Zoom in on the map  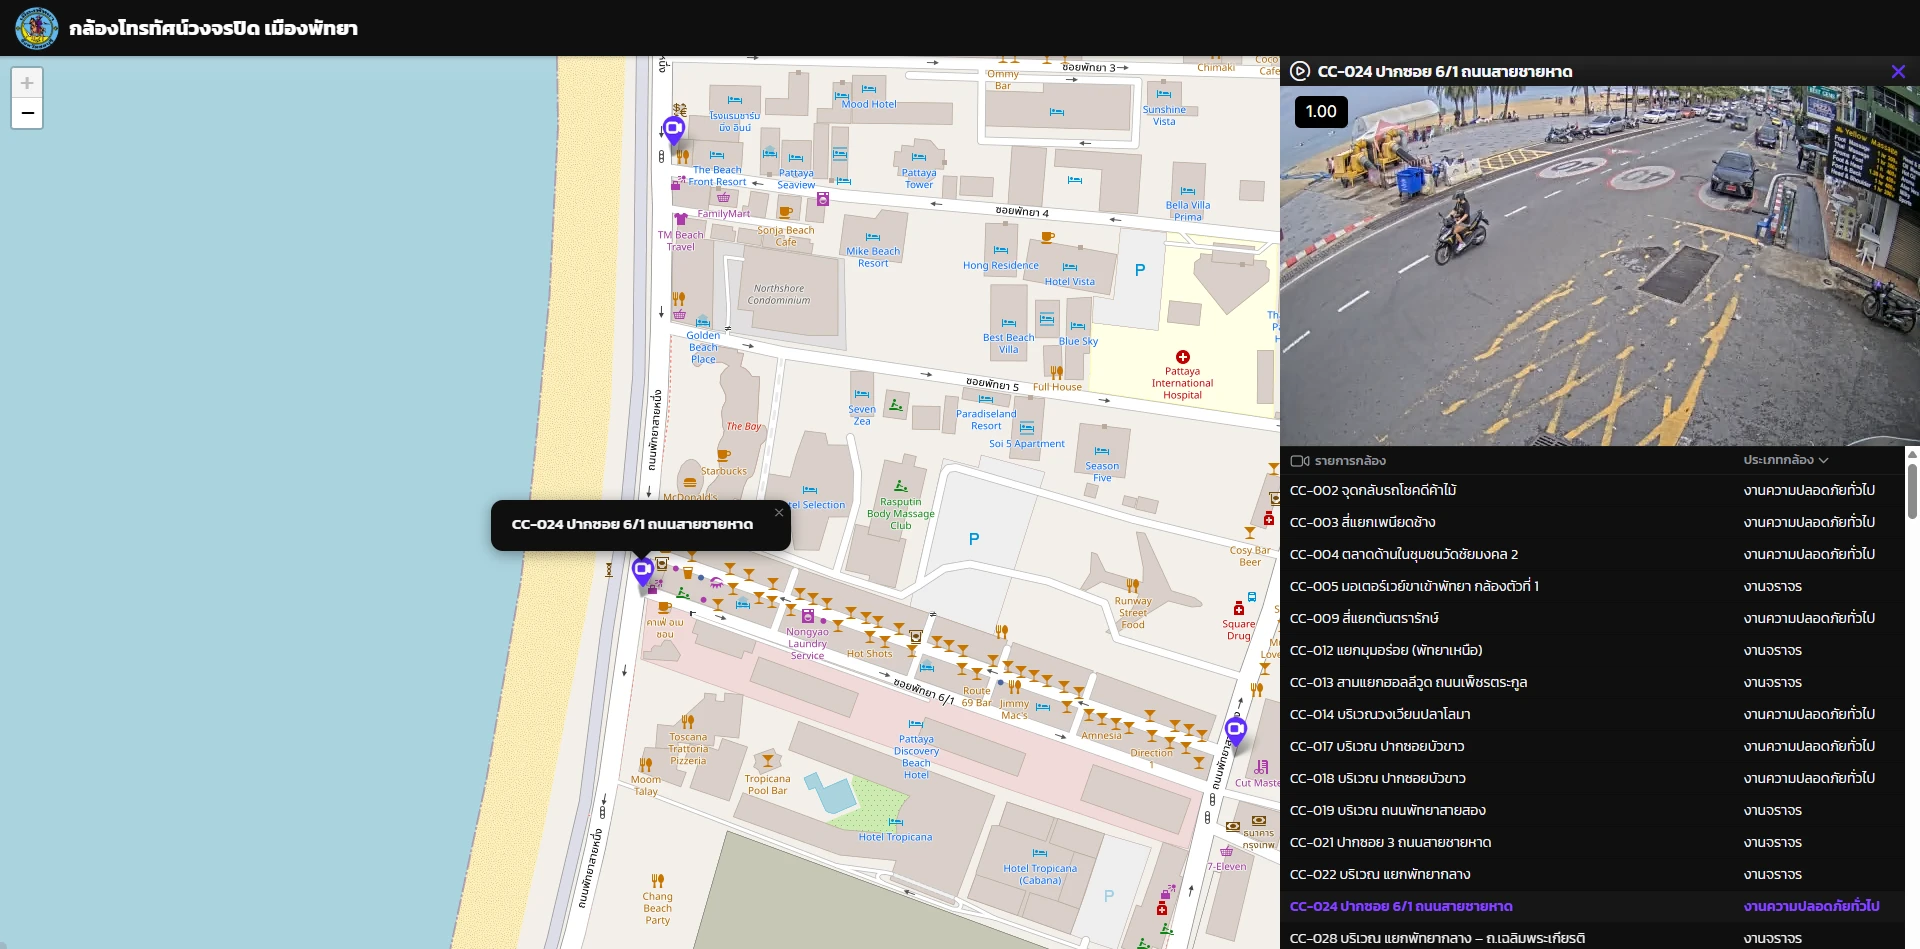click(27, 83)
